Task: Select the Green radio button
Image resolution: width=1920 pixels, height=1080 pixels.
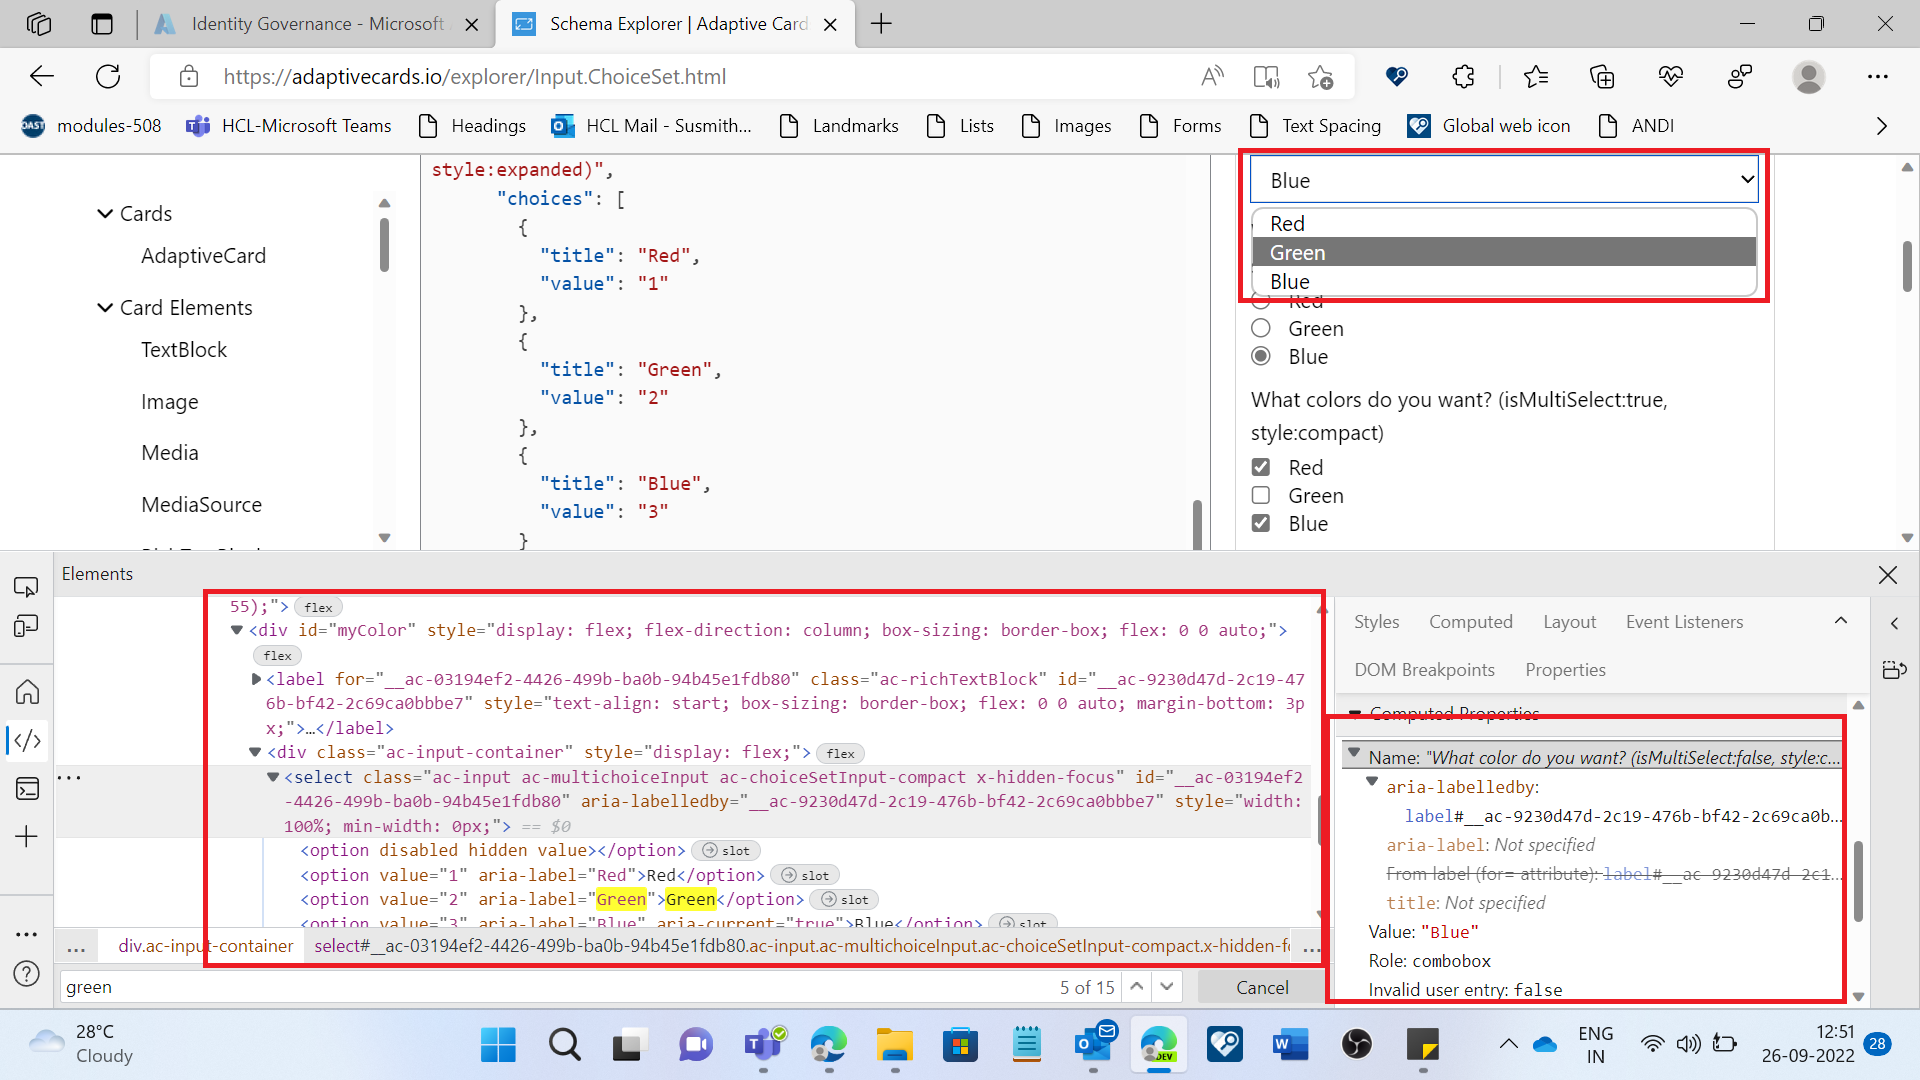Action: (x=1260, y=328)
